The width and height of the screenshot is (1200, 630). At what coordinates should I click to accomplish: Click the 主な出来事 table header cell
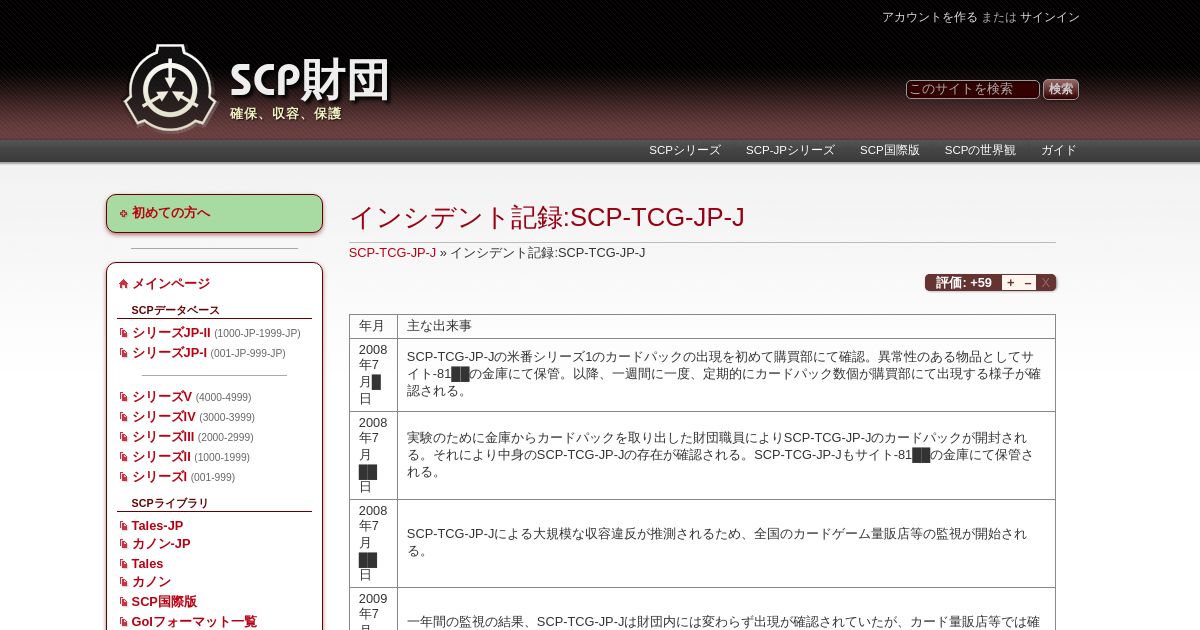pos(726,326)
